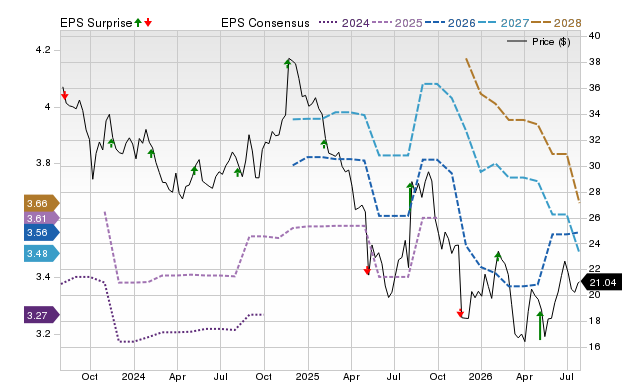Select the tall green surprise arrow after Apr 2026

pos(540,325)
